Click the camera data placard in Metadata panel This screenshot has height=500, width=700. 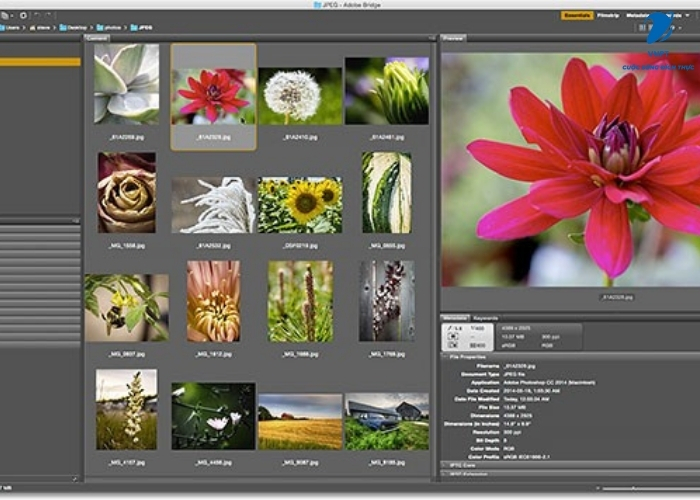click(467, 337)
